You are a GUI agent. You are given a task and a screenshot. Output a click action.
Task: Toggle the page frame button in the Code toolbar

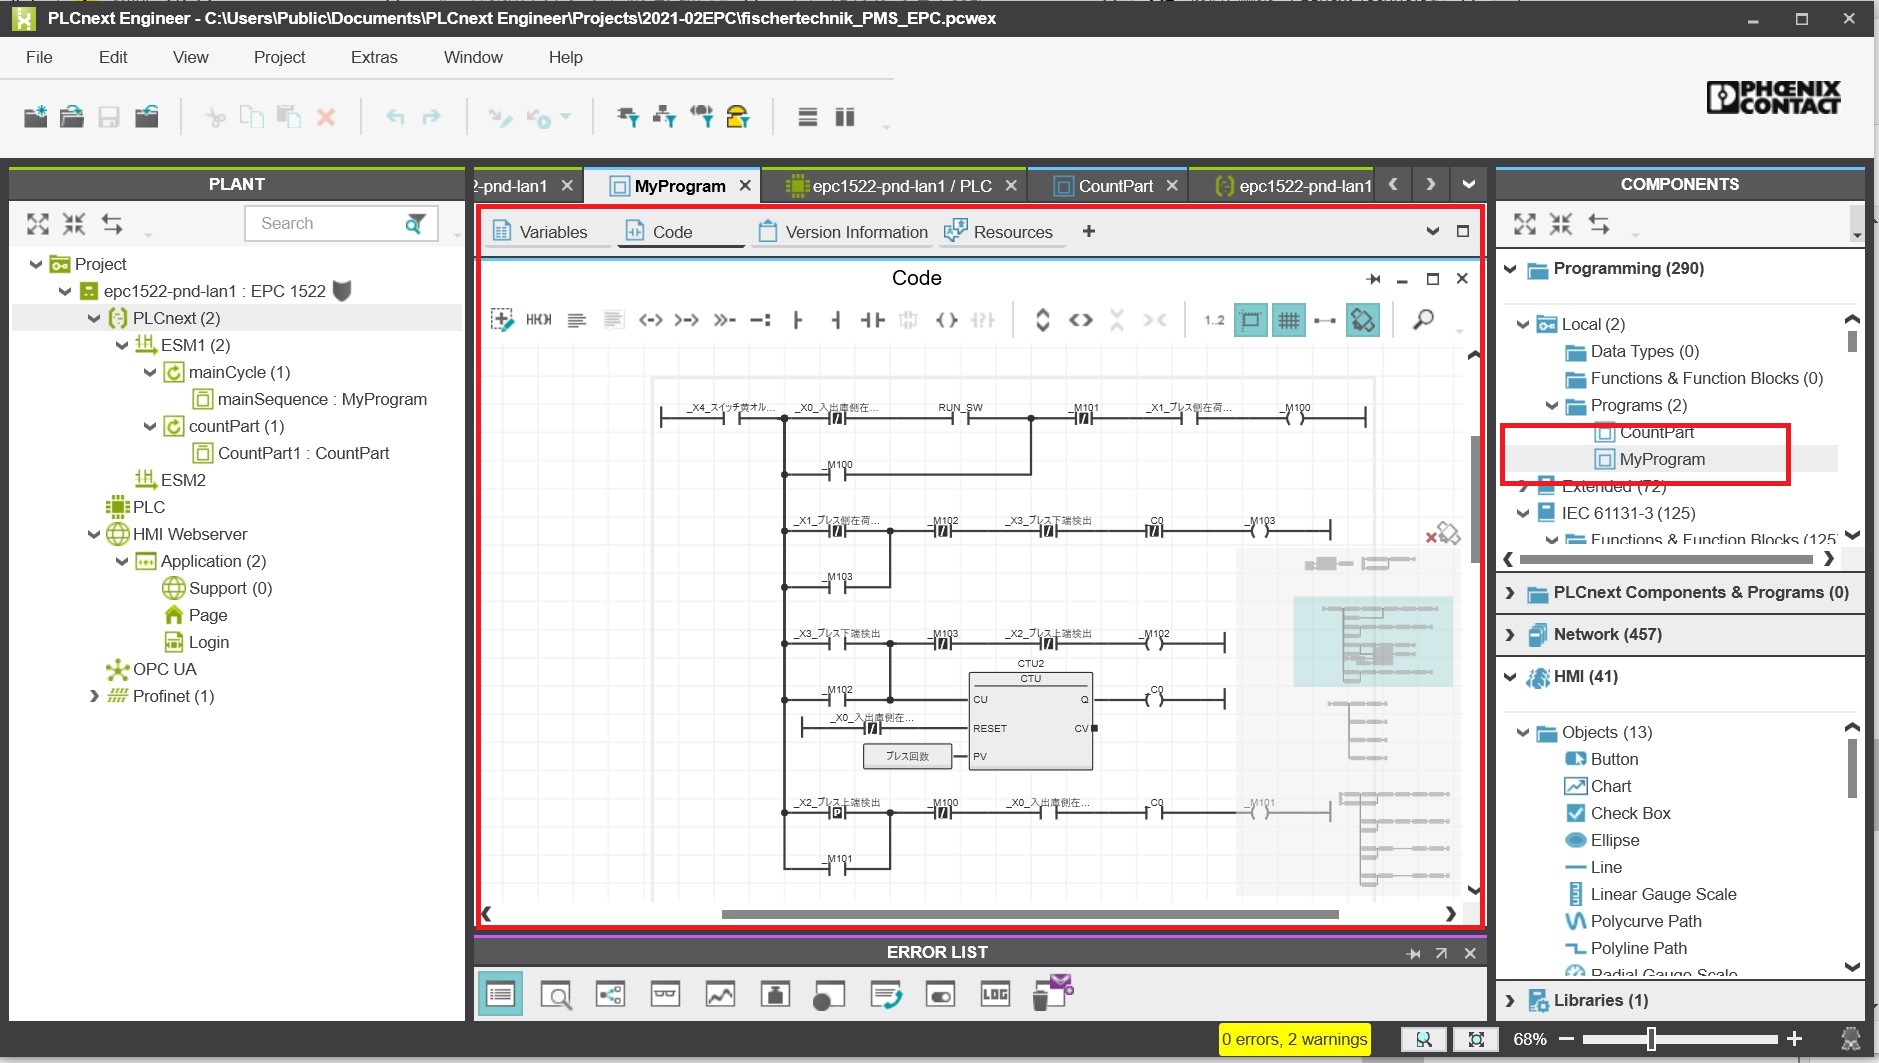pos(1250,320)
